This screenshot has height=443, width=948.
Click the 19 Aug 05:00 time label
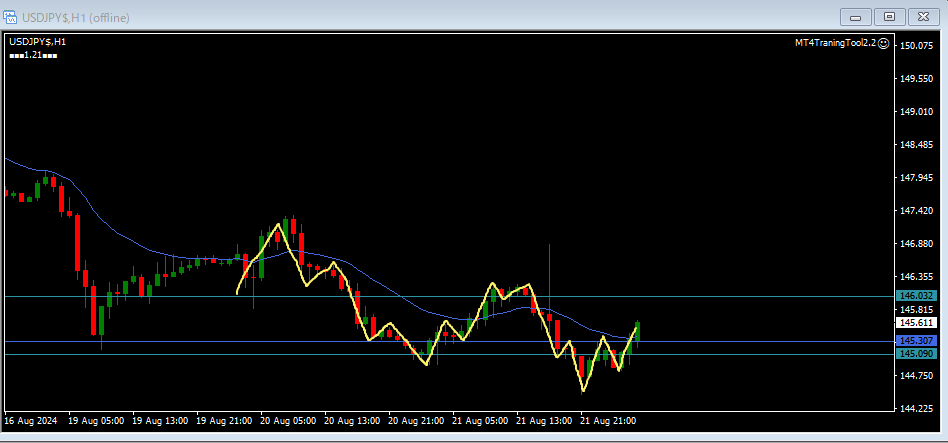coord(97,420)
